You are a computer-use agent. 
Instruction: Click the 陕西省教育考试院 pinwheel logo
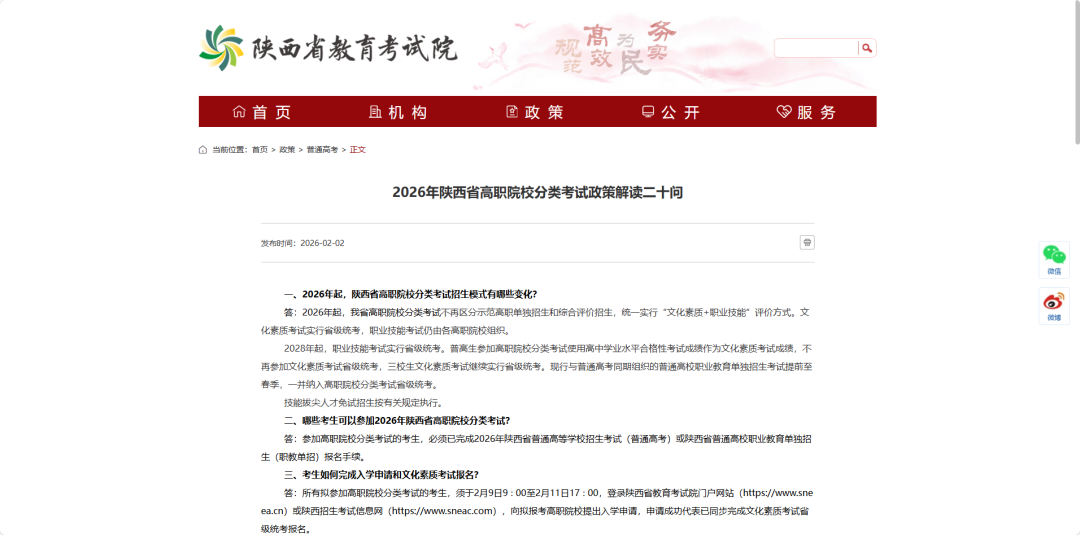pyautogui.click(x=221, y=48)
